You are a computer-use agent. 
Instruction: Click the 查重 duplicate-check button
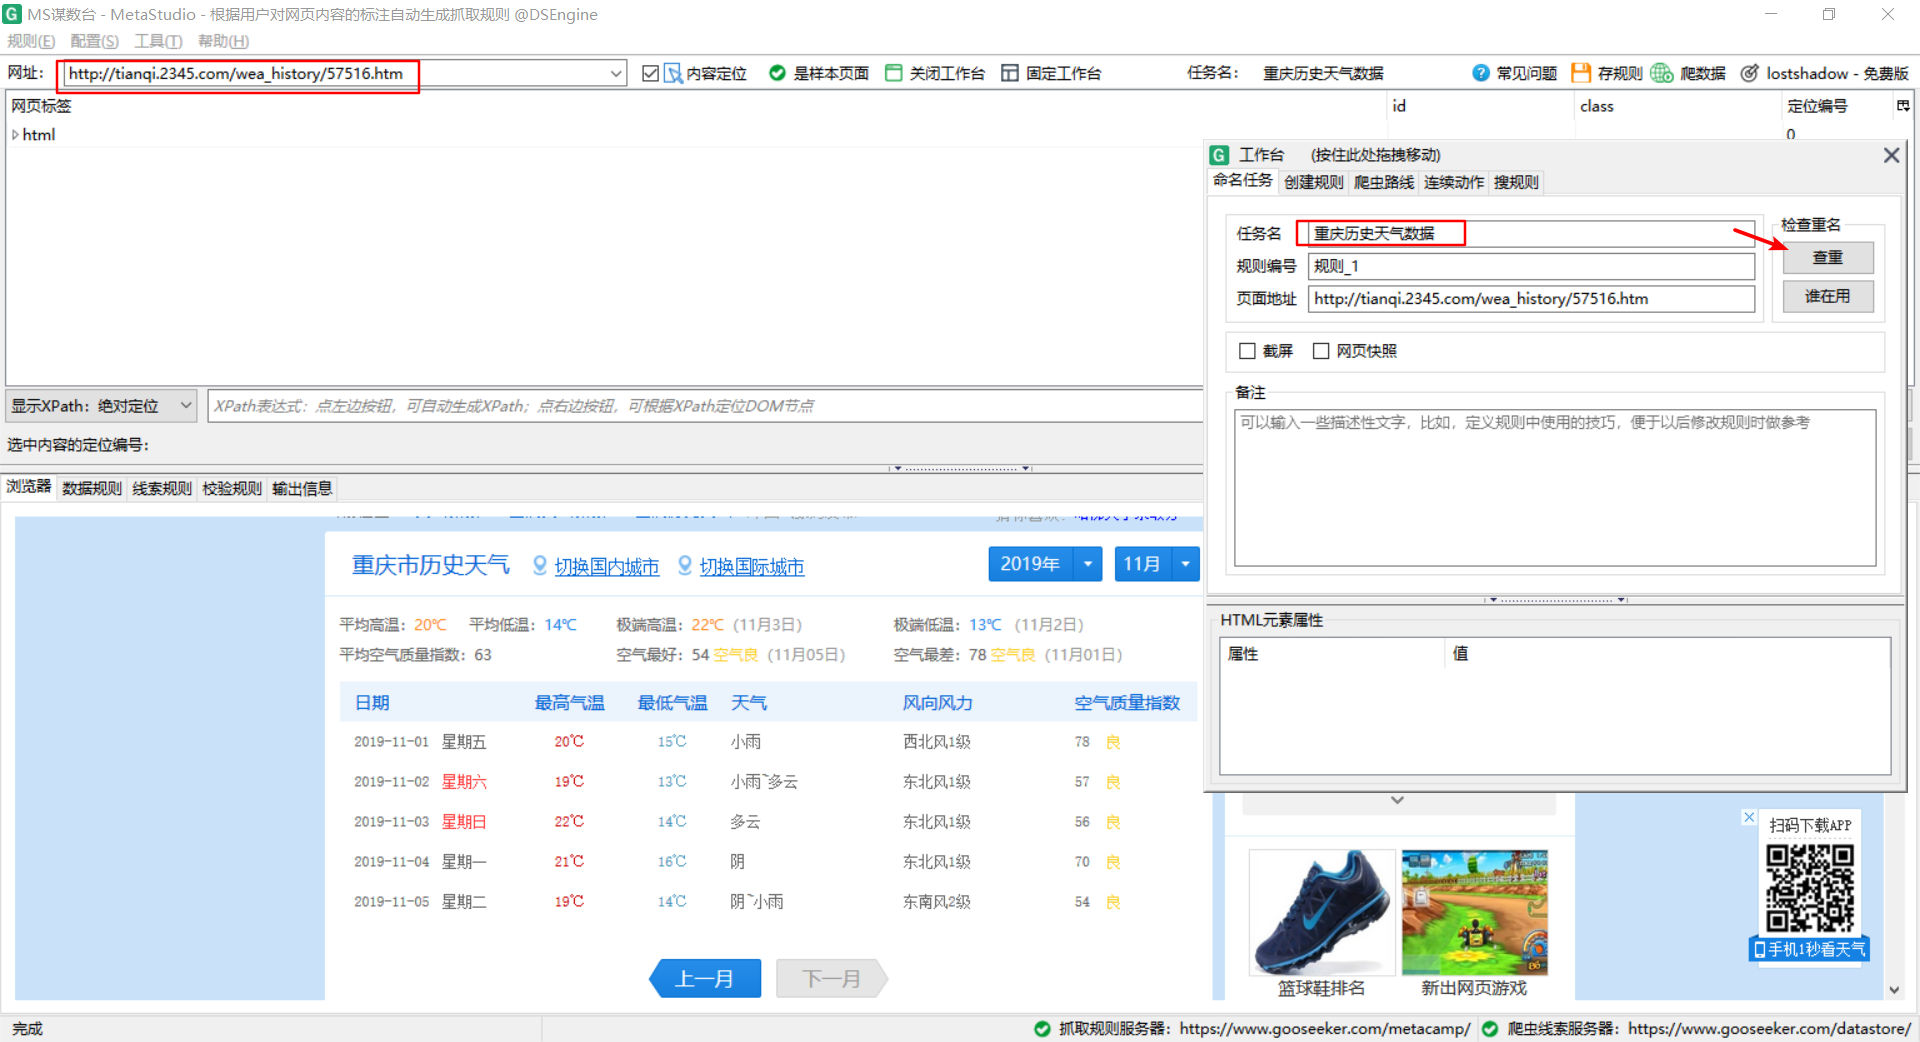click(x=1827, y=257)
